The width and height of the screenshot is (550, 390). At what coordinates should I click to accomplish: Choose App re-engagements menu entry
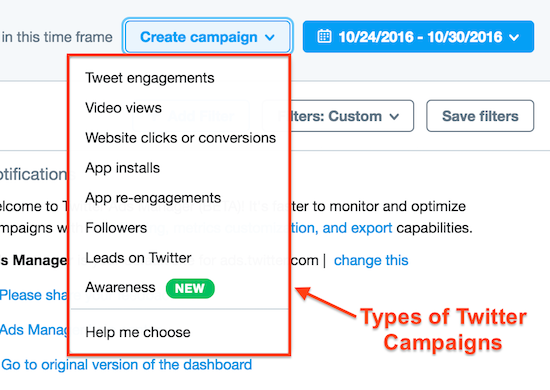(153, 198)
